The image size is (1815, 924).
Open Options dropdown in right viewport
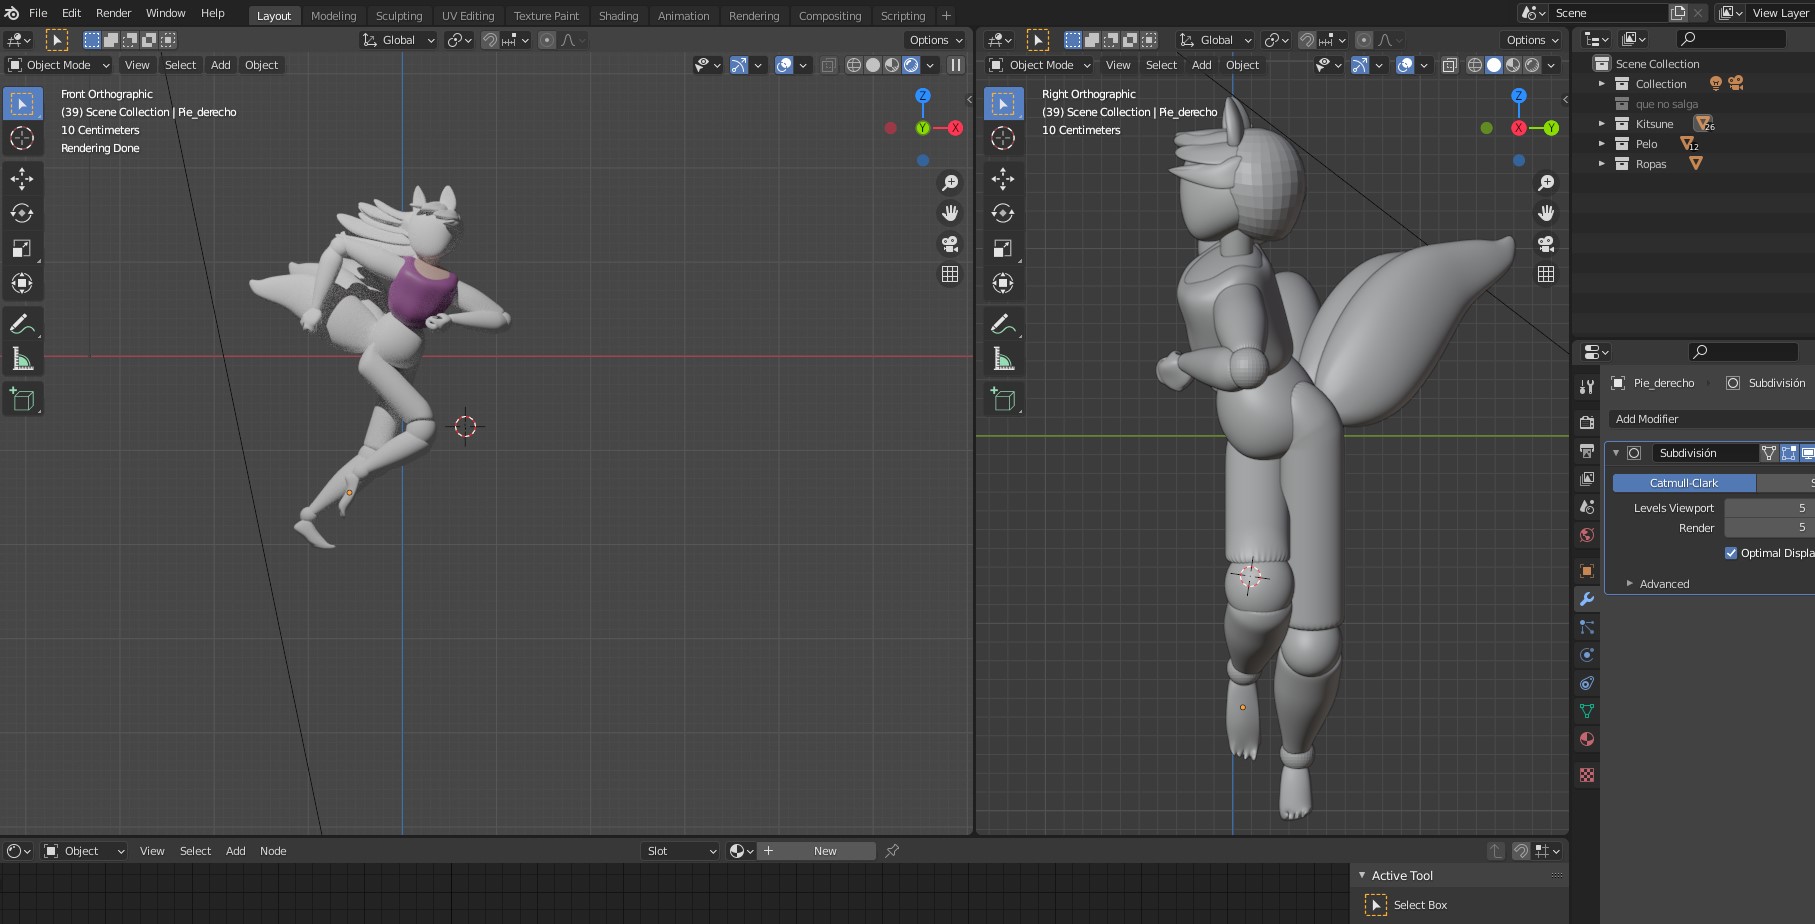(x=1532, y=40)
